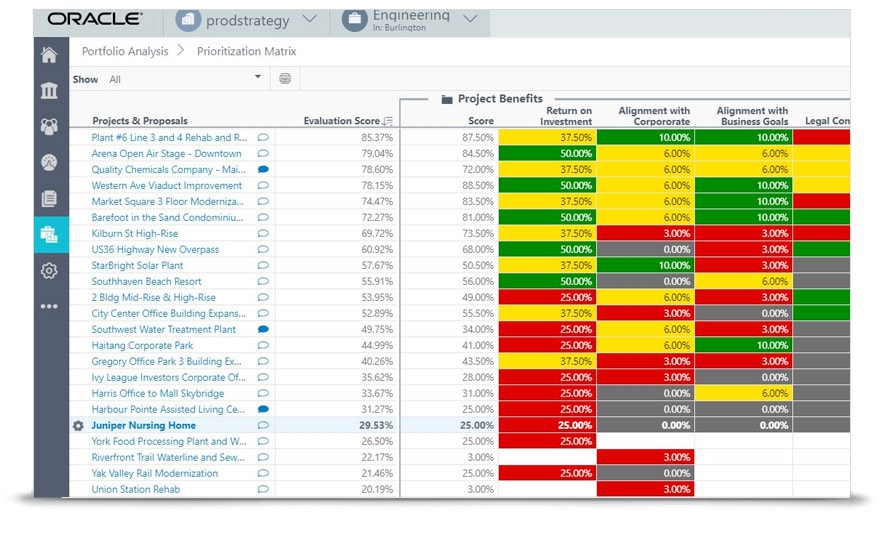
Task: Click the Project Benefits folder icon
Action: click(447, 99)
